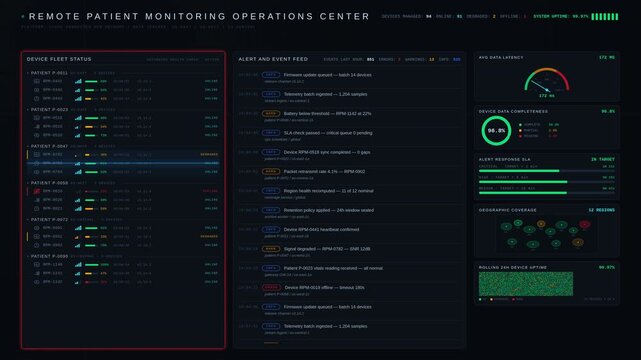Collapse the Patient P-0058 device group
The width and height of the screenshot is (641, 360).
click(28, 183)
